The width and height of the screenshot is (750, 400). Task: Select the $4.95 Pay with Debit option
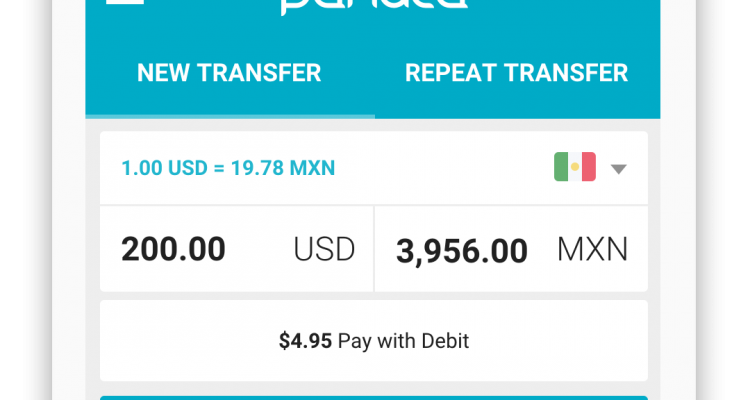coord(374,341)
